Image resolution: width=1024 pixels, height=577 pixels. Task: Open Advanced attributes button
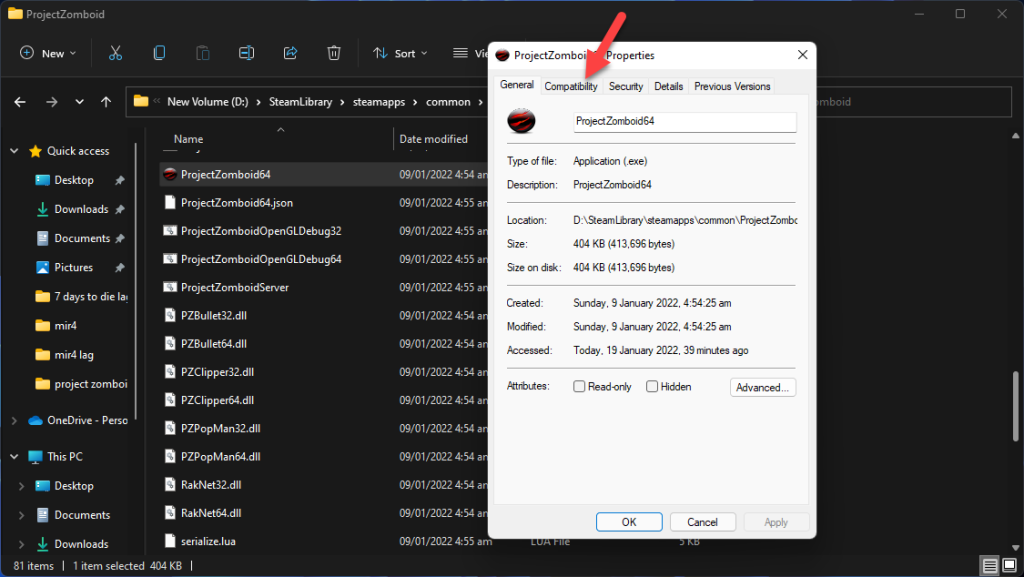click(x=763, y=387)
